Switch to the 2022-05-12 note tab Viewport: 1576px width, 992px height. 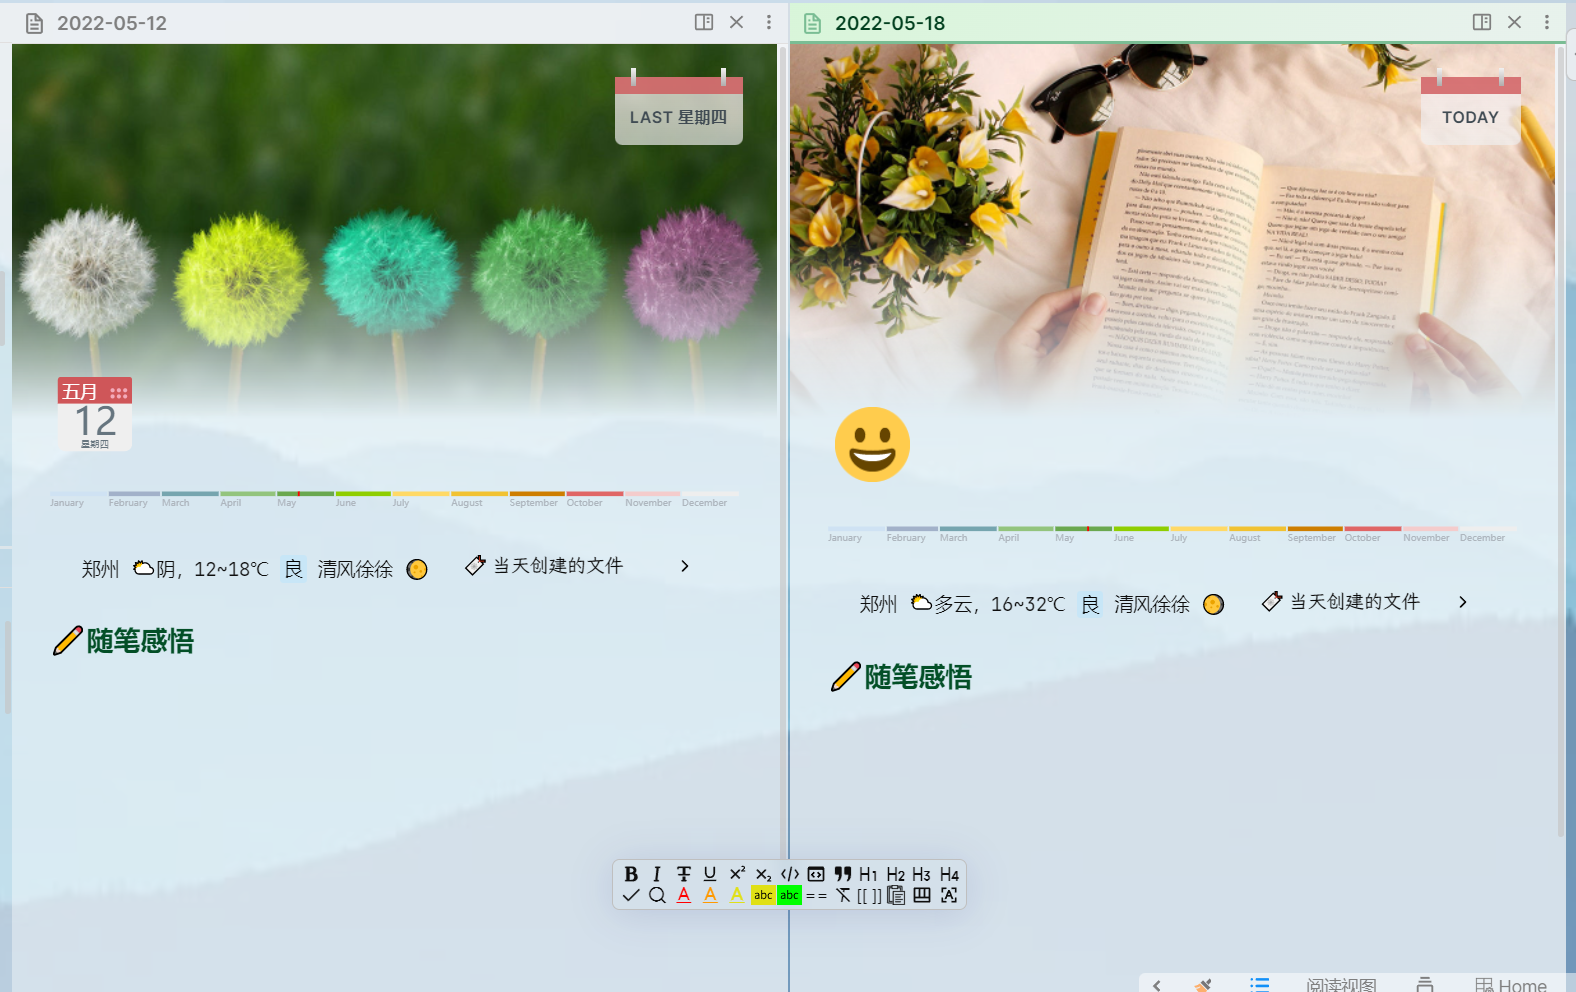click(112, 23)
